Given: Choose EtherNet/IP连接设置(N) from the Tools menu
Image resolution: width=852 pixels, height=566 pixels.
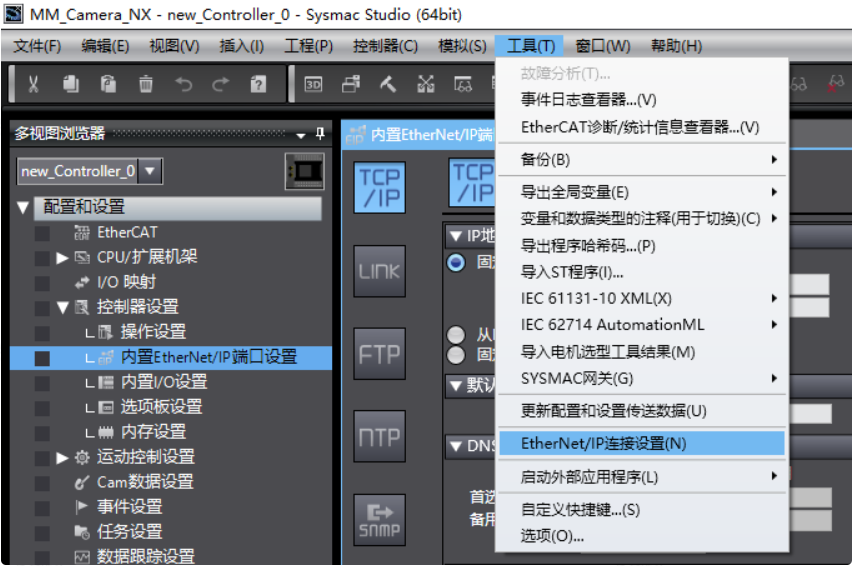Looking at the screenshot, I should [x=642, y=444].
